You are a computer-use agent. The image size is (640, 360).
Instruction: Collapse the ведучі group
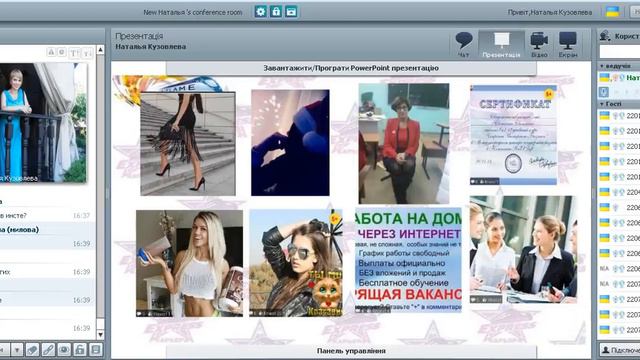click(x=619, y=66)
